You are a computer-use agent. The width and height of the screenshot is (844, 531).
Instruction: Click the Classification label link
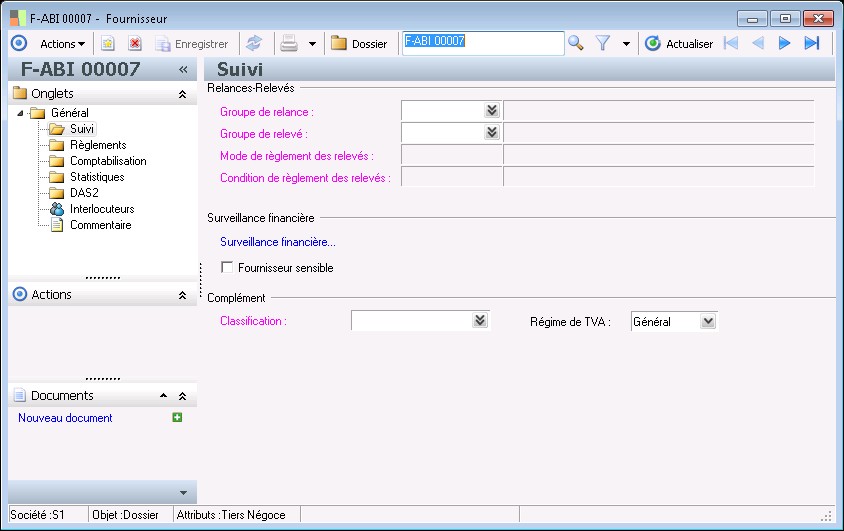coord(253,321)
